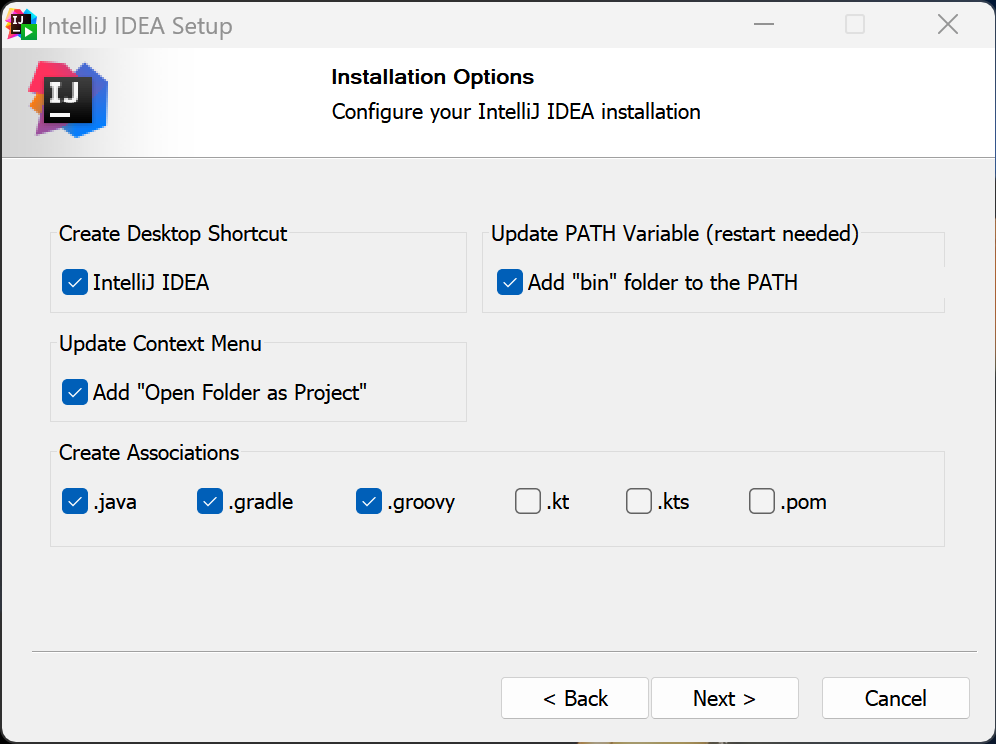The image size is (996, 744).
Task: Uncheck the IntelliJ IDEA desktop shortcut checkbox
Action: (x=75, y=282)
